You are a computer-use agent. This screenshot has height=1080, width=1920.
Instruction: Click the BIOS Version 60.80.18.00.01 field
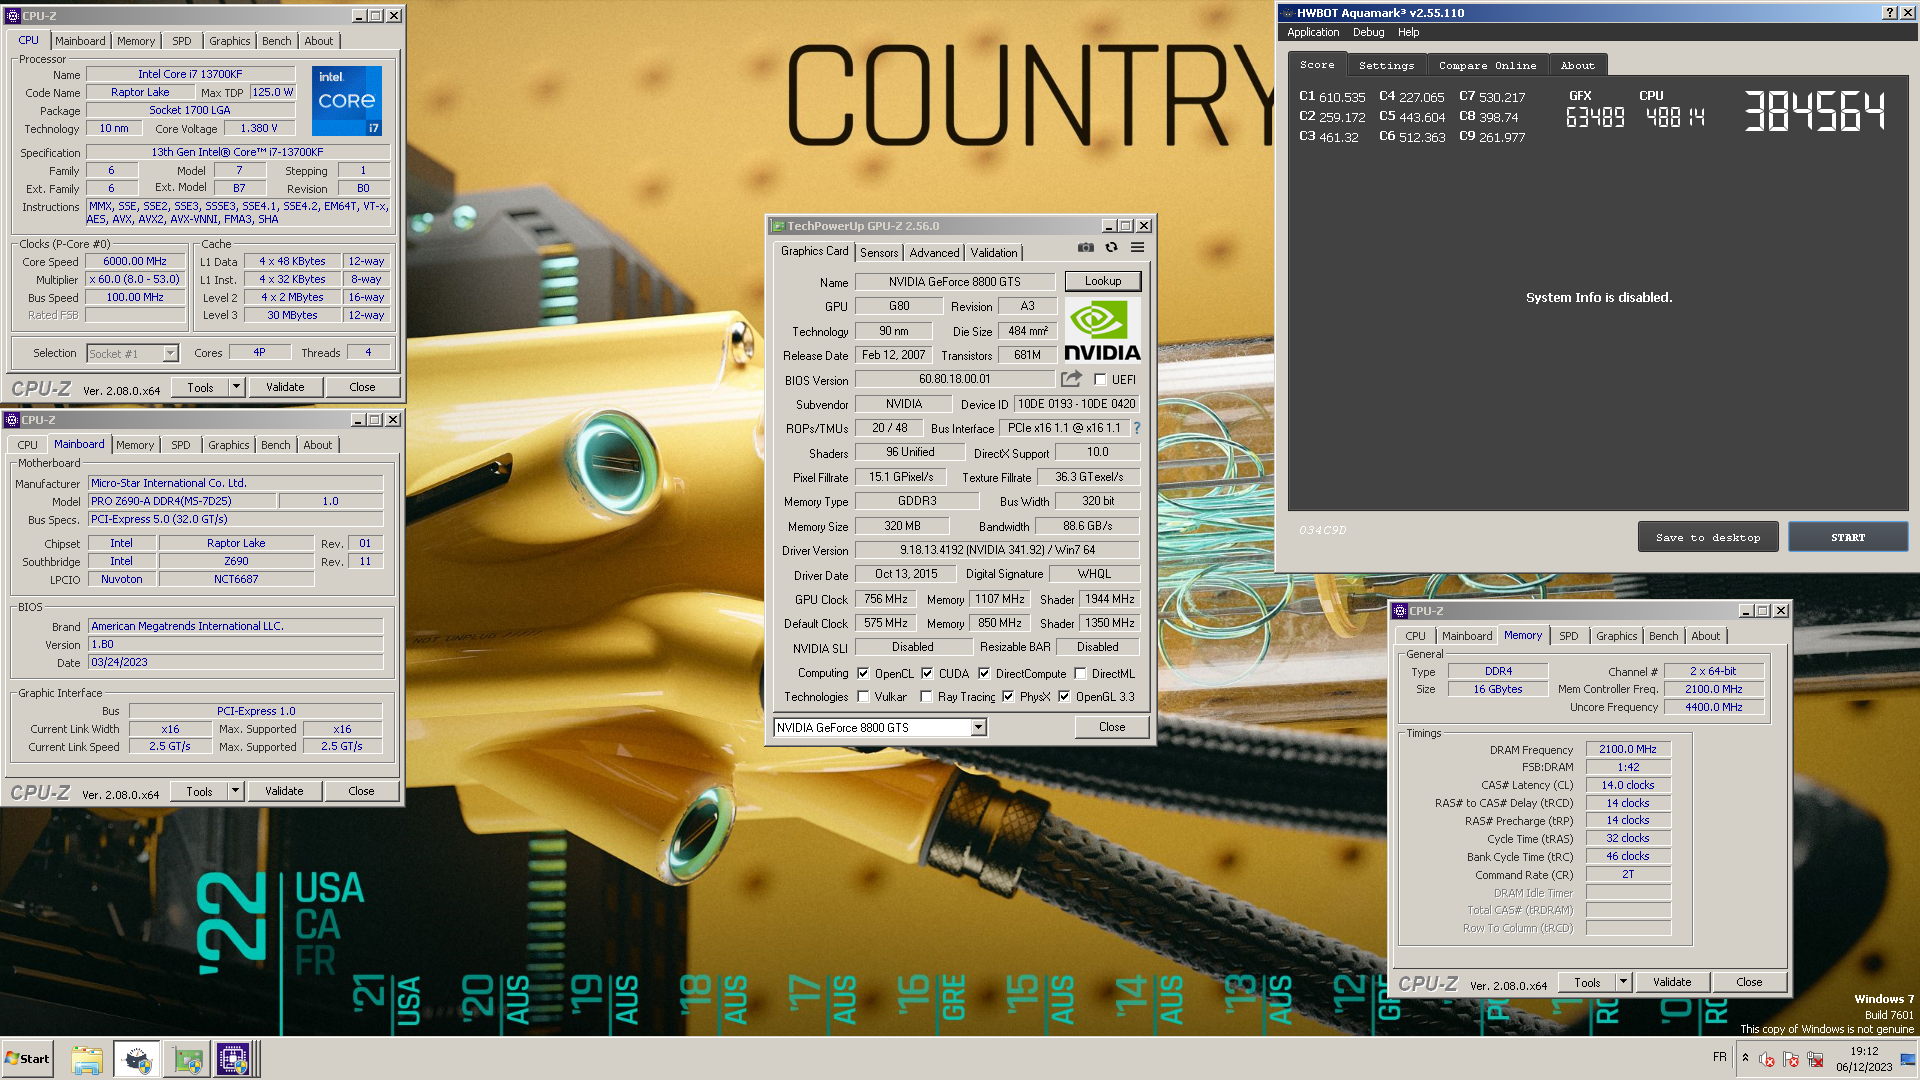tap(954, 380)
